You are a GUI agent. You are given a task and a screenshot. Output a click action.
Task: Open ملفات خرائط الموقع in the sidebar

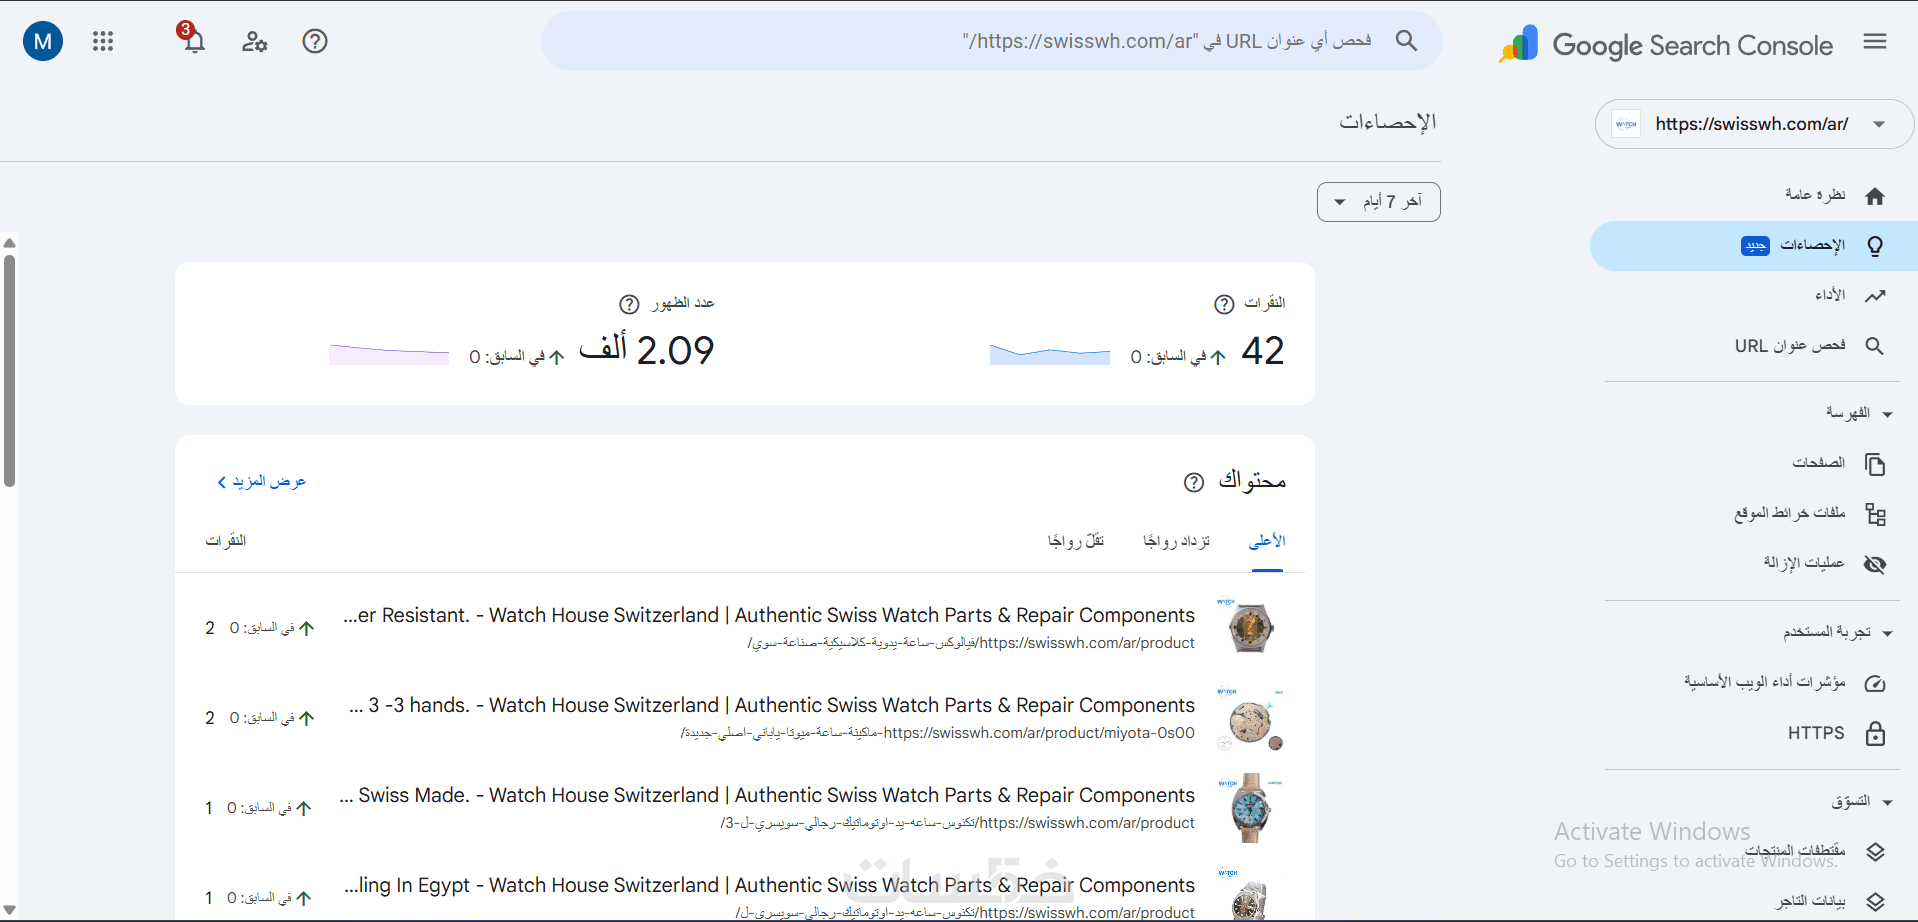(x=1790, y=513)
